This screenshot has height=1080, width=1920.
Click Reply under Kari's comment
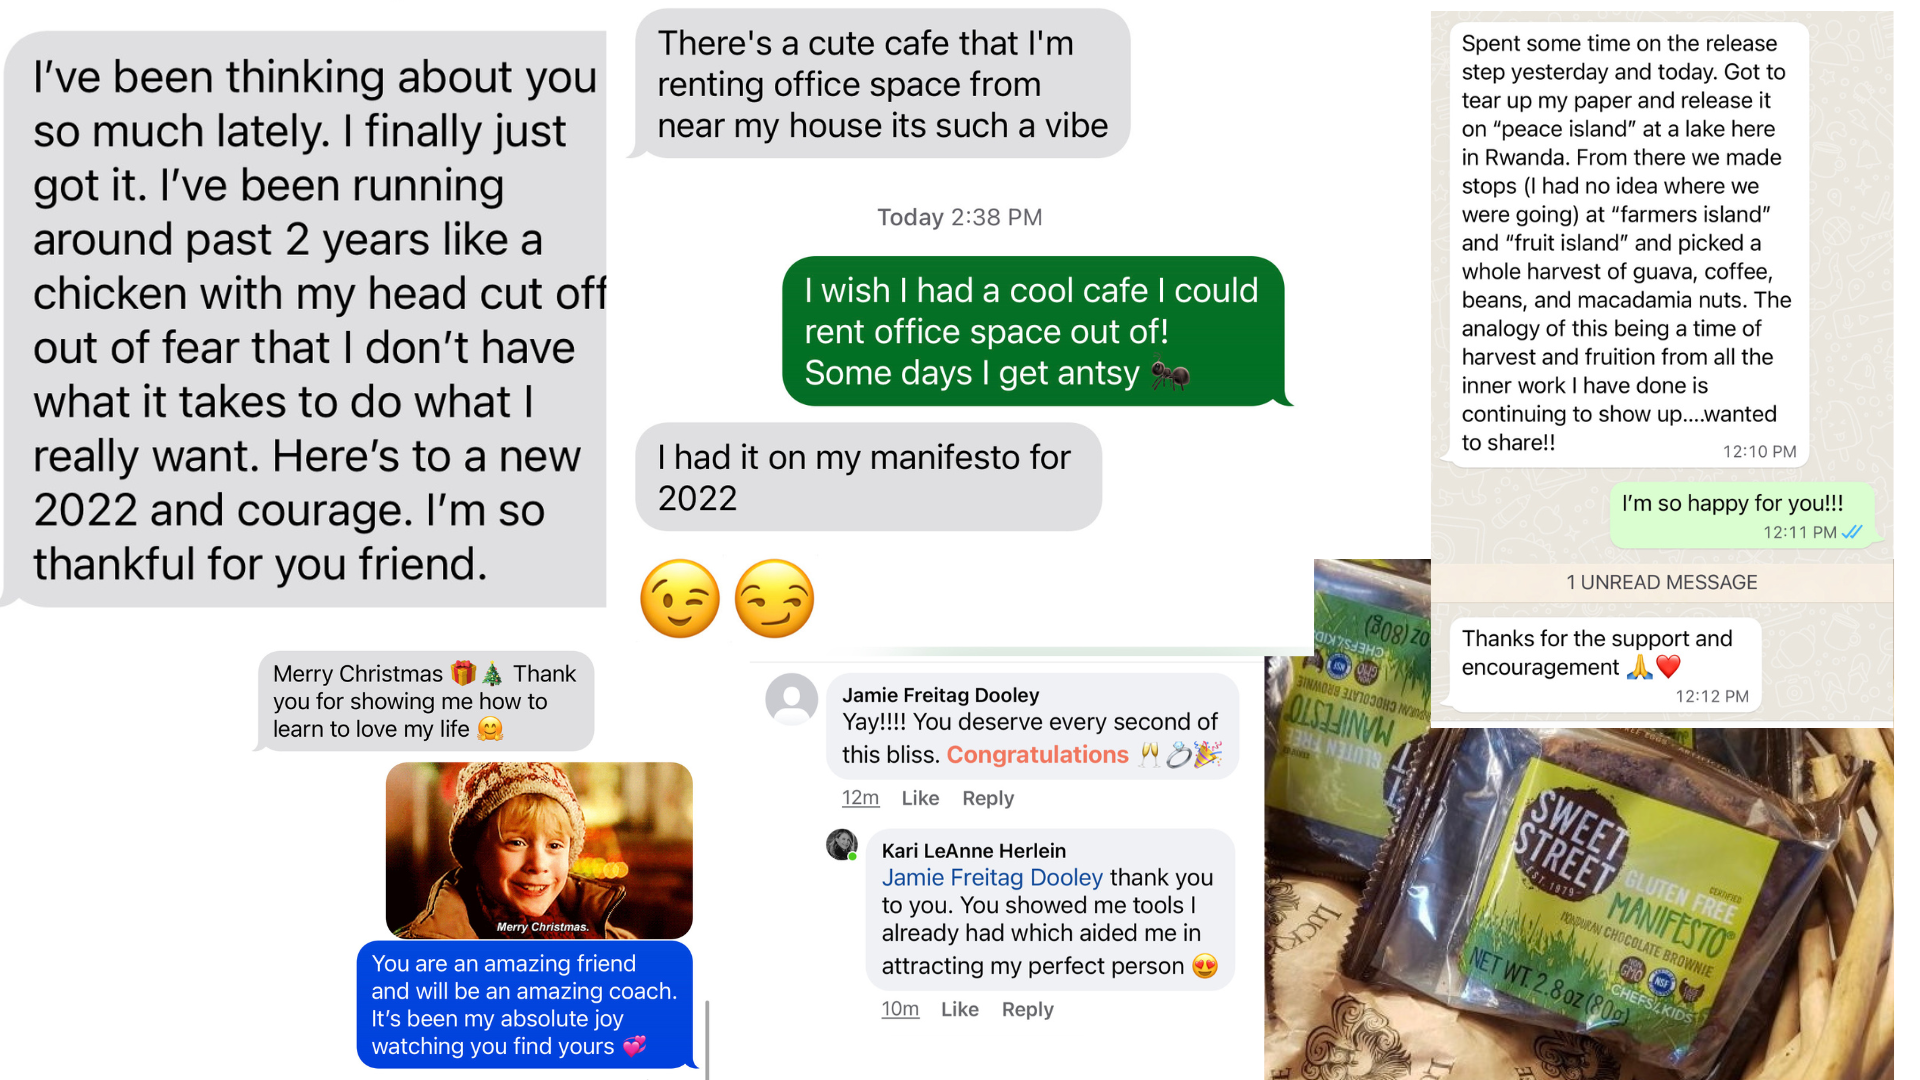coord(1028,1009)
